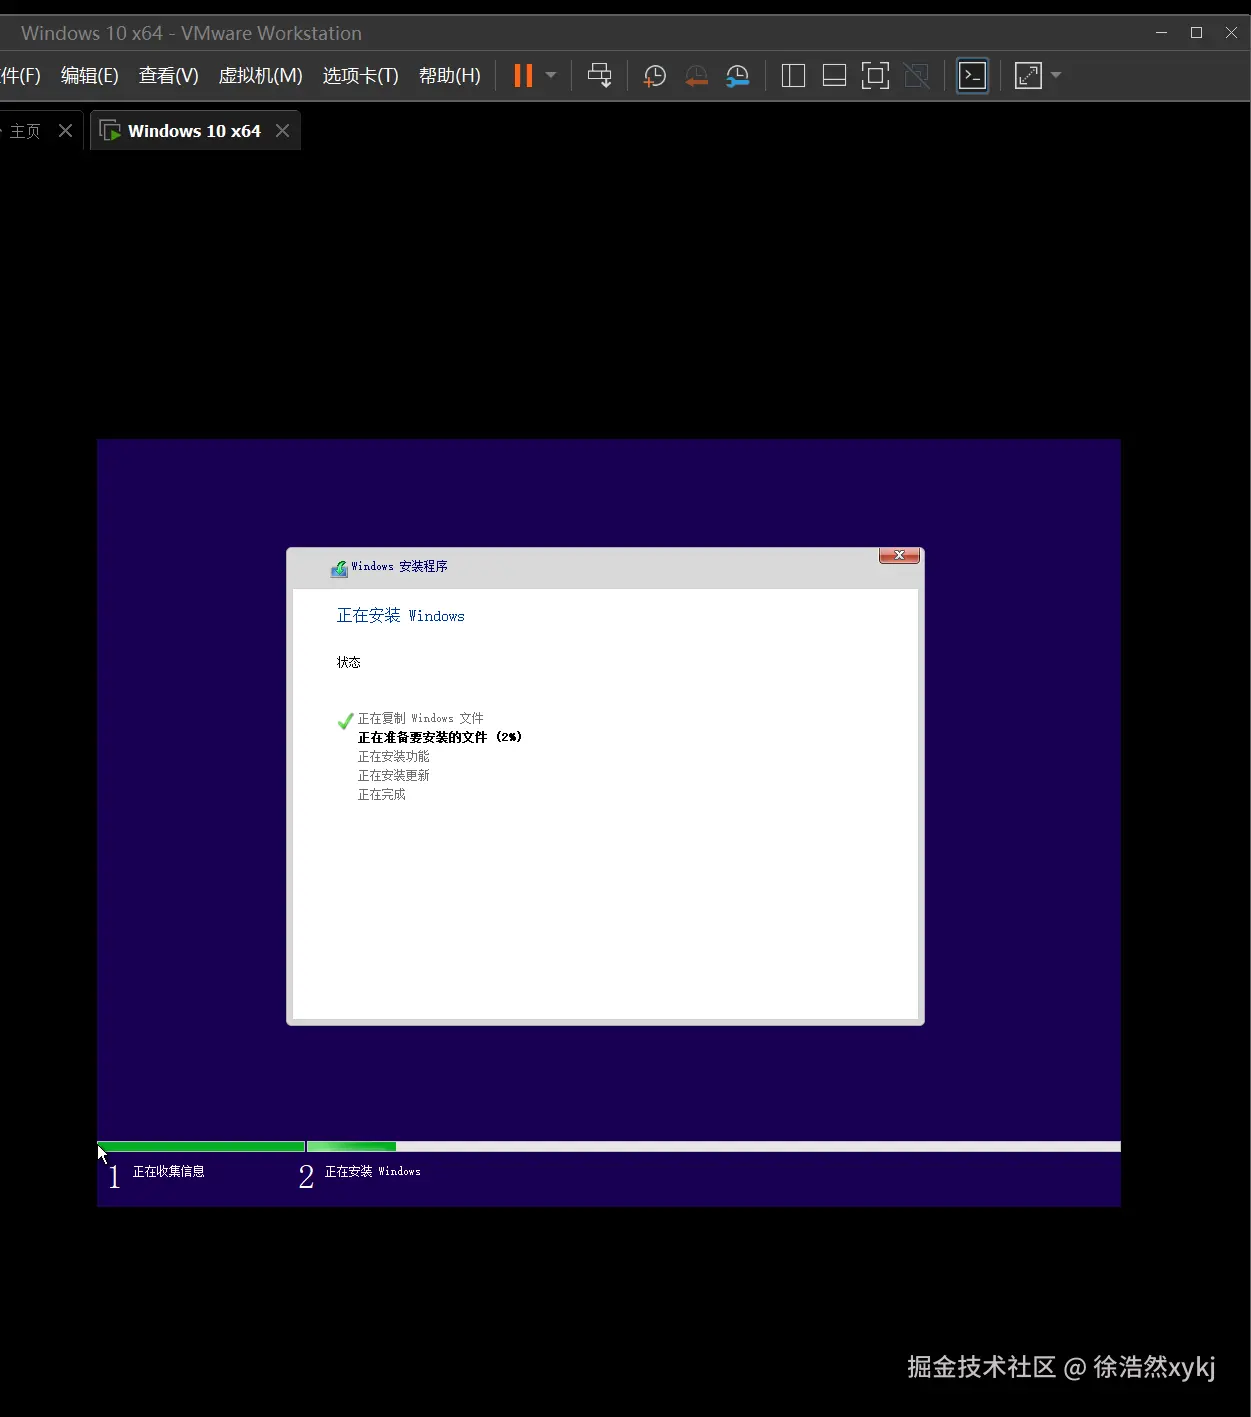The height and width of the screenshot is (1417, 1251).
Task: Click the Unity mode icon
Action: coord(917,76)
